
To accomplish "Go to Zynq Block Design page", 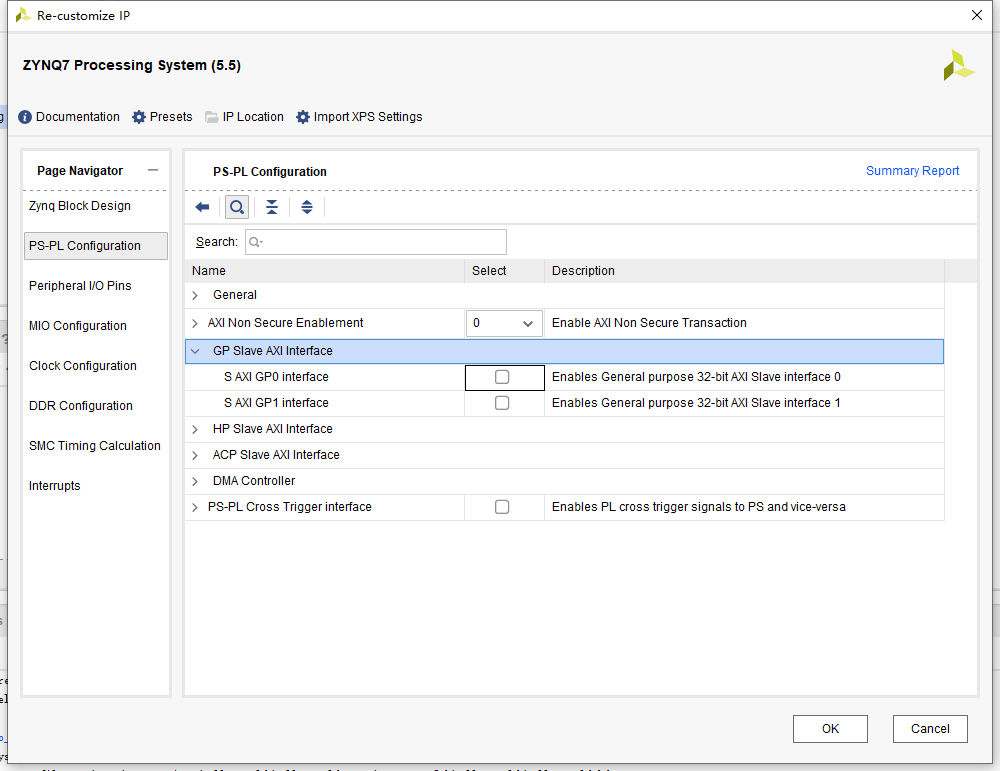I will point(80,206).
